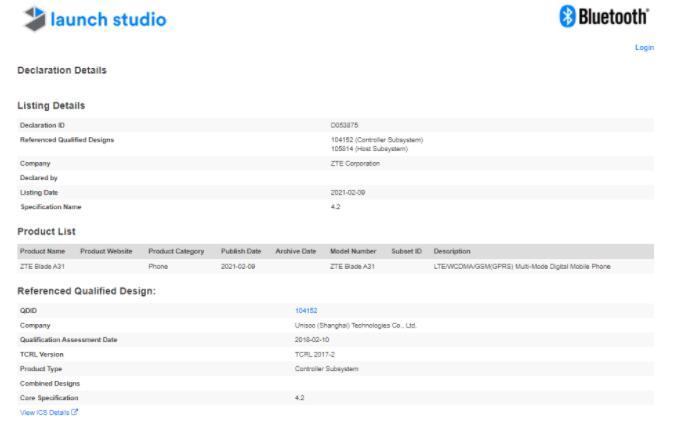The width and height of the screenshot is (673, 428).
Task: Click the Qualification Assessment Date label
Action: (68, 340)
